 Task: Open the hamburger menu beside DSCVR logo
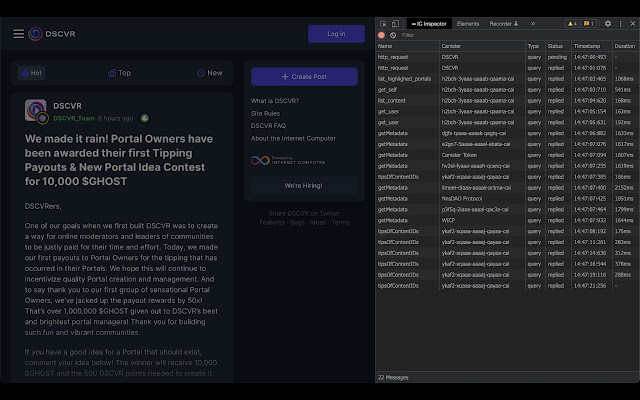[x=18, y=34]
